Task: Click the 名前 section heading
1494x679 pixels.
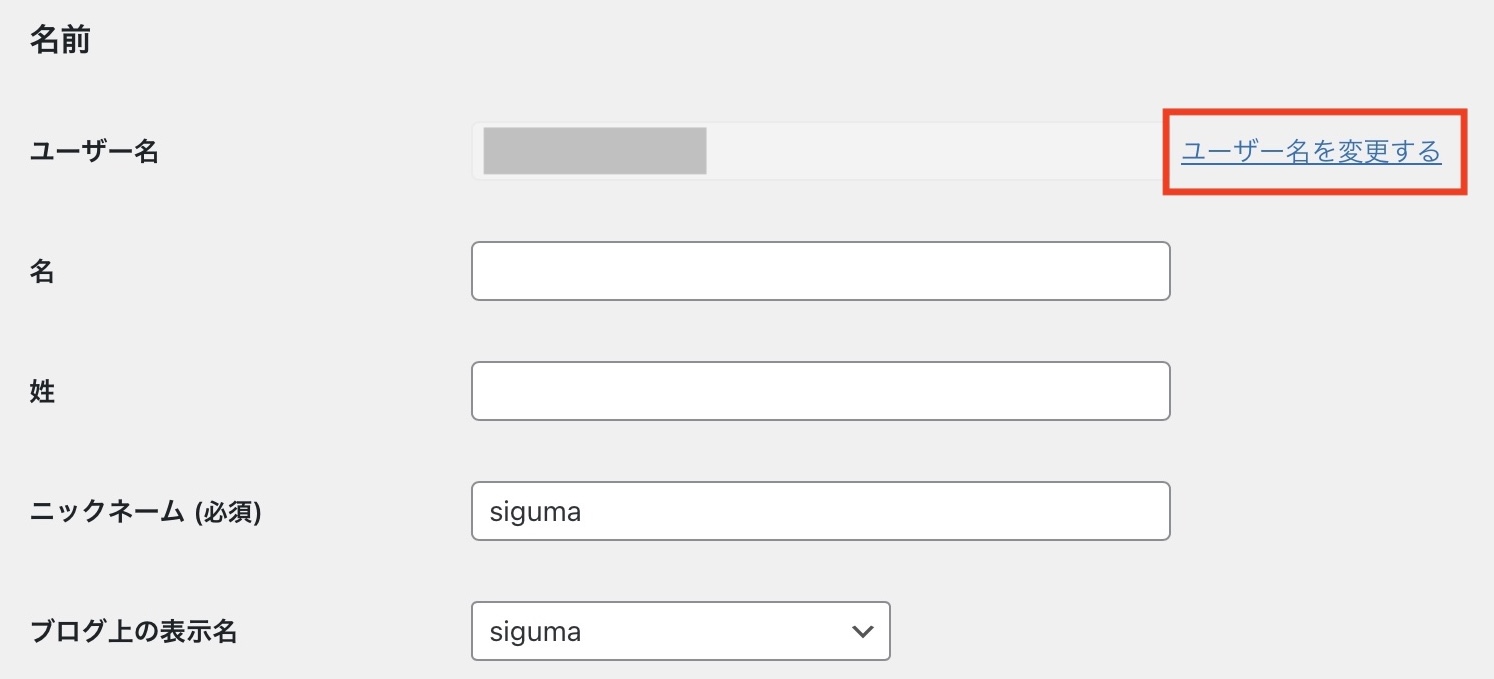Action: tap(60, 42)
